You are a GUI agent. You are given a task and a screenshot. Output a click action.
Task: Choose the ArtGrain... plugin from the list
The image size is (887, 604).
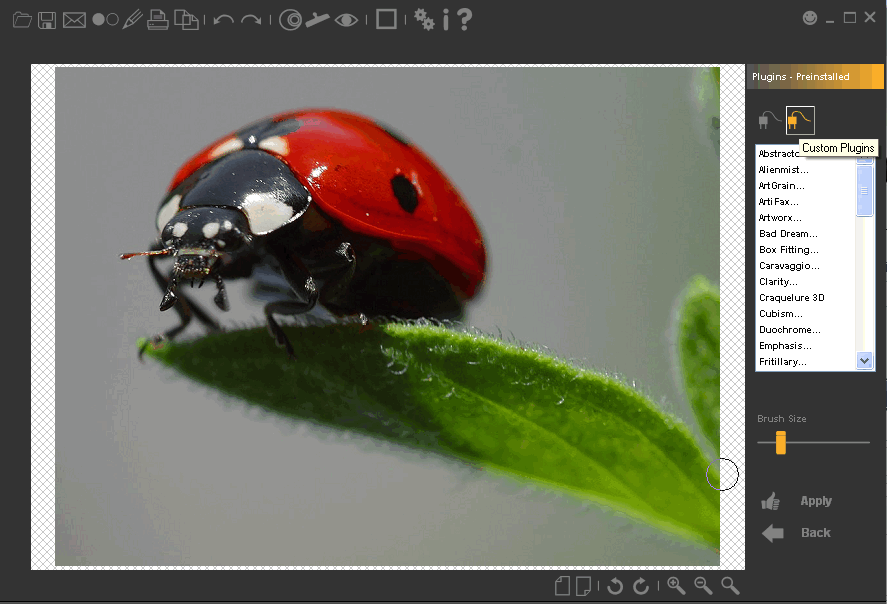tap(781, 185)
